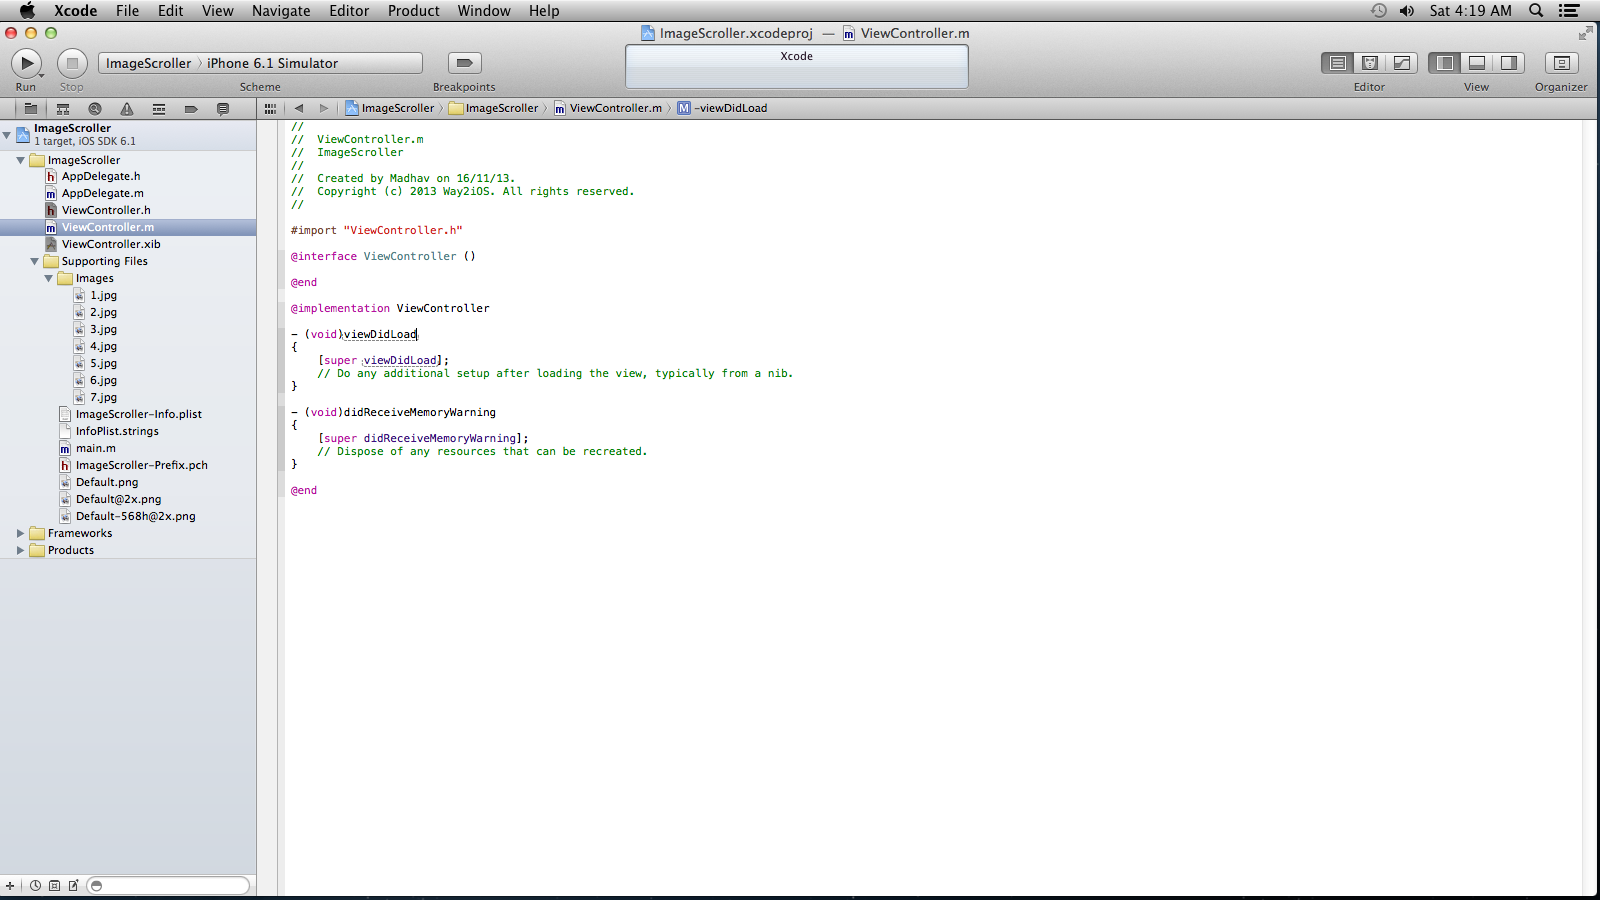Viewport: 1600px width, 900px height.
Task: Go forward in editor history
Action: tap(323, 108)
